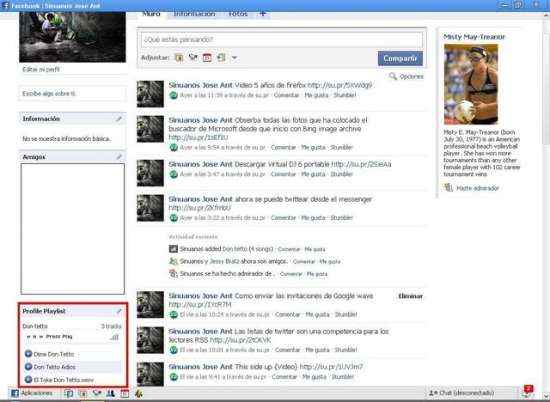550x402 pixels.
Task: Click Stumble! on the 'tetas de twitter' post
Action: click(x=346, y=350)
